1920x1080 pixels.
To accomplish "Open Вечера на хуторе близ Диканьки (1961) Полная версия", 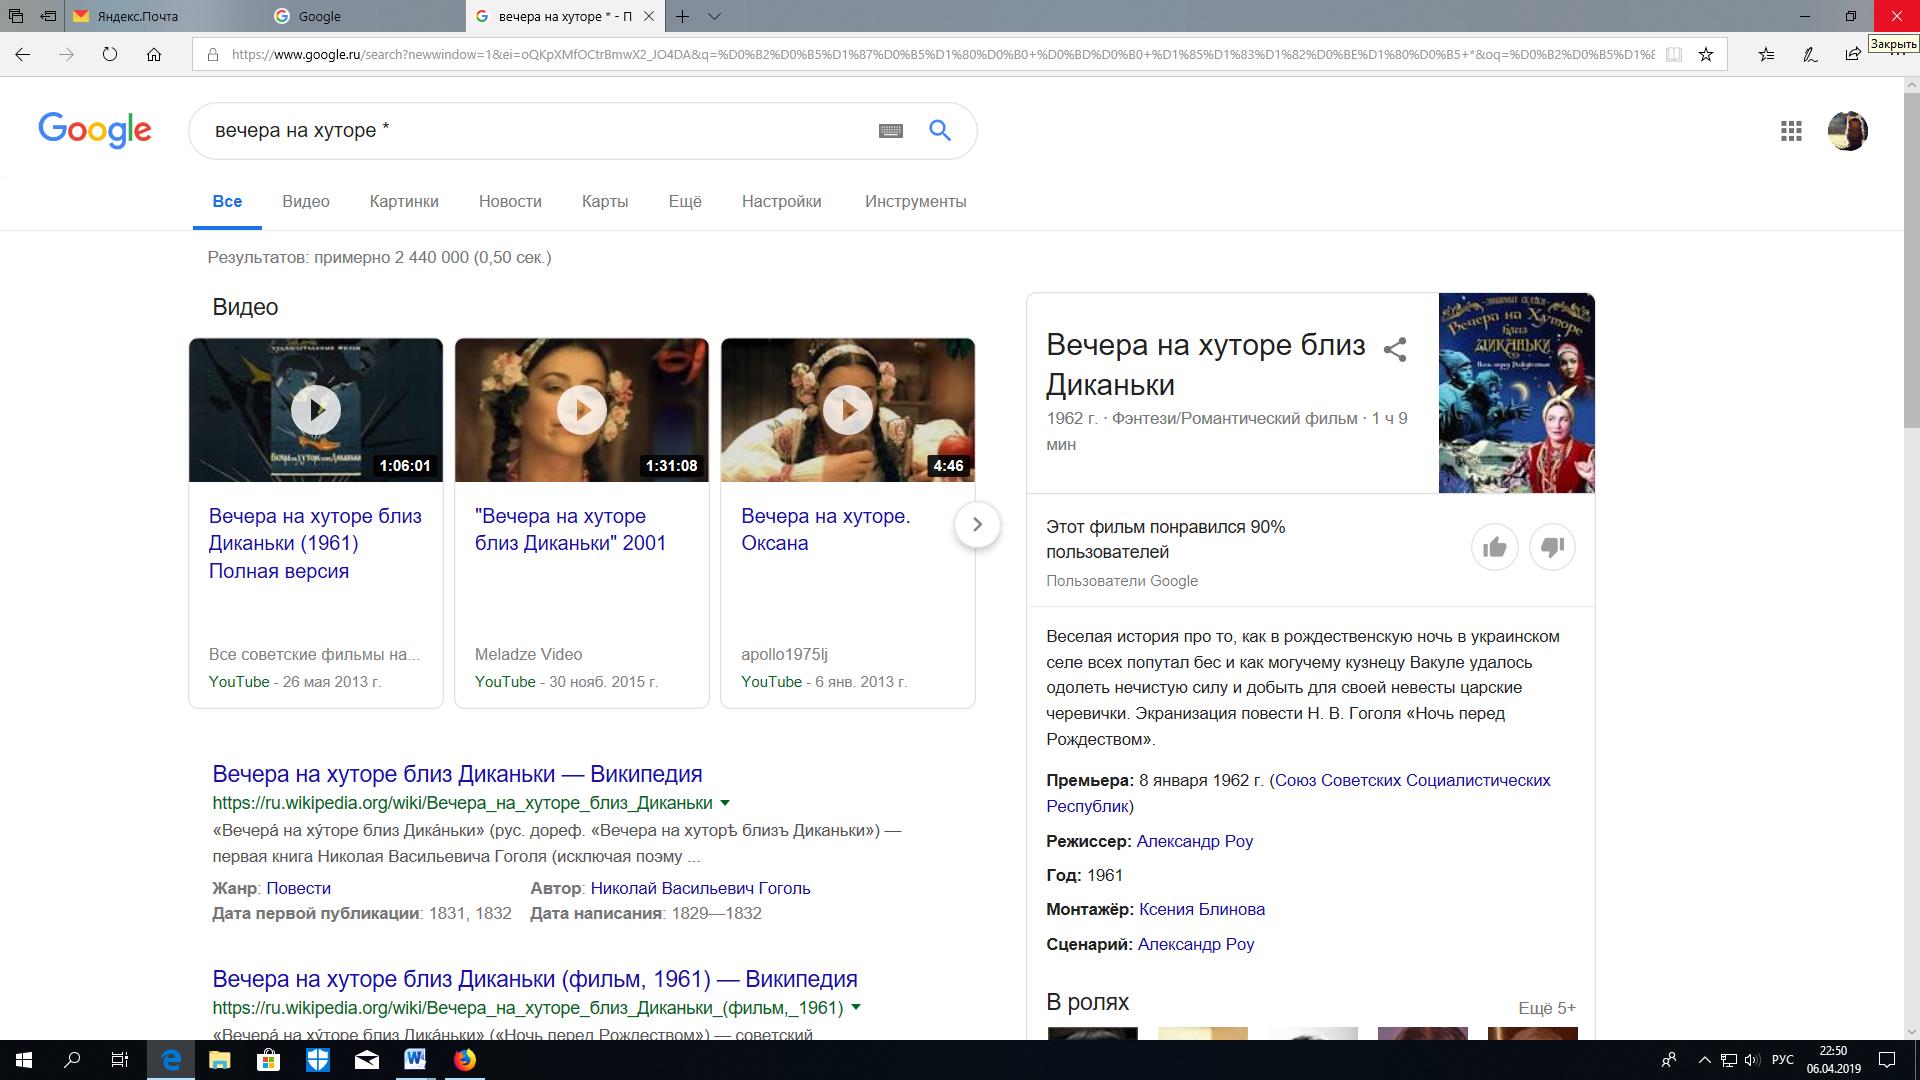I will tap(315, 543).
